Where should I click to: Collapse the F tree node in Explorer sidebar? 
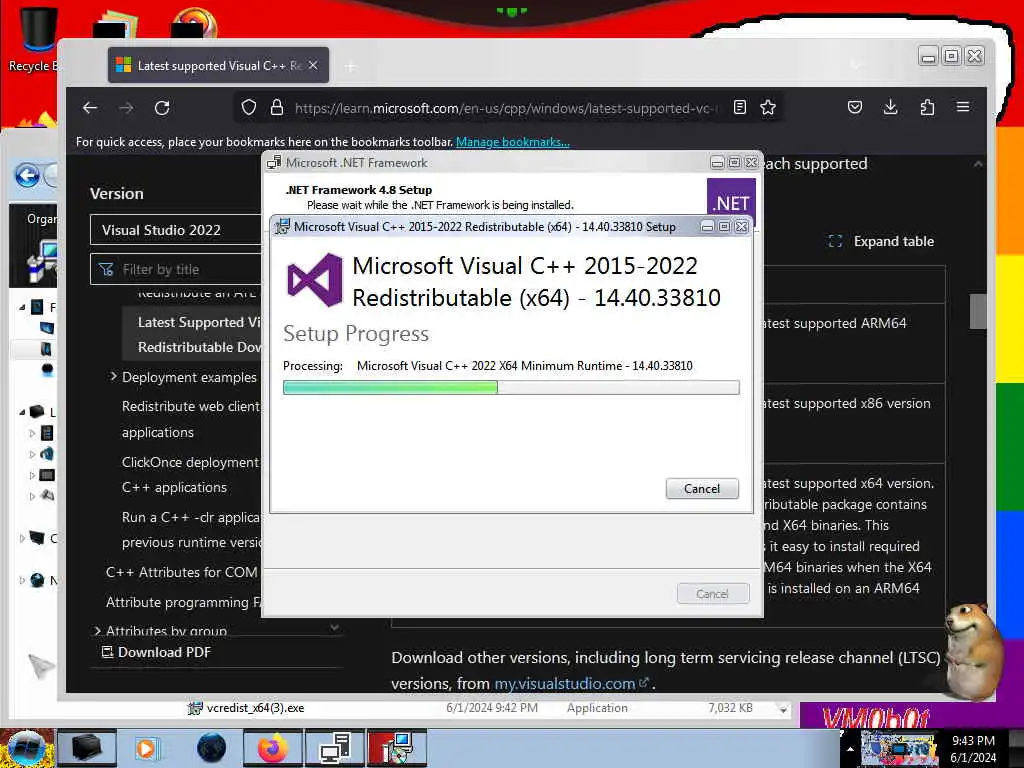pos(22,307)
